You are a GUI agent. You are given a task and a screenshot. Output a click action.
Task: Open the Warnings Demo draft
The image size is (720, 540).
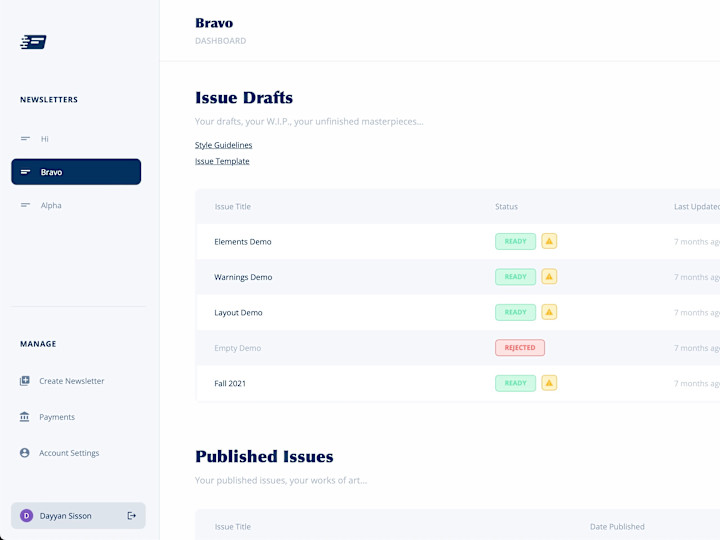click(x=457, y=277)
